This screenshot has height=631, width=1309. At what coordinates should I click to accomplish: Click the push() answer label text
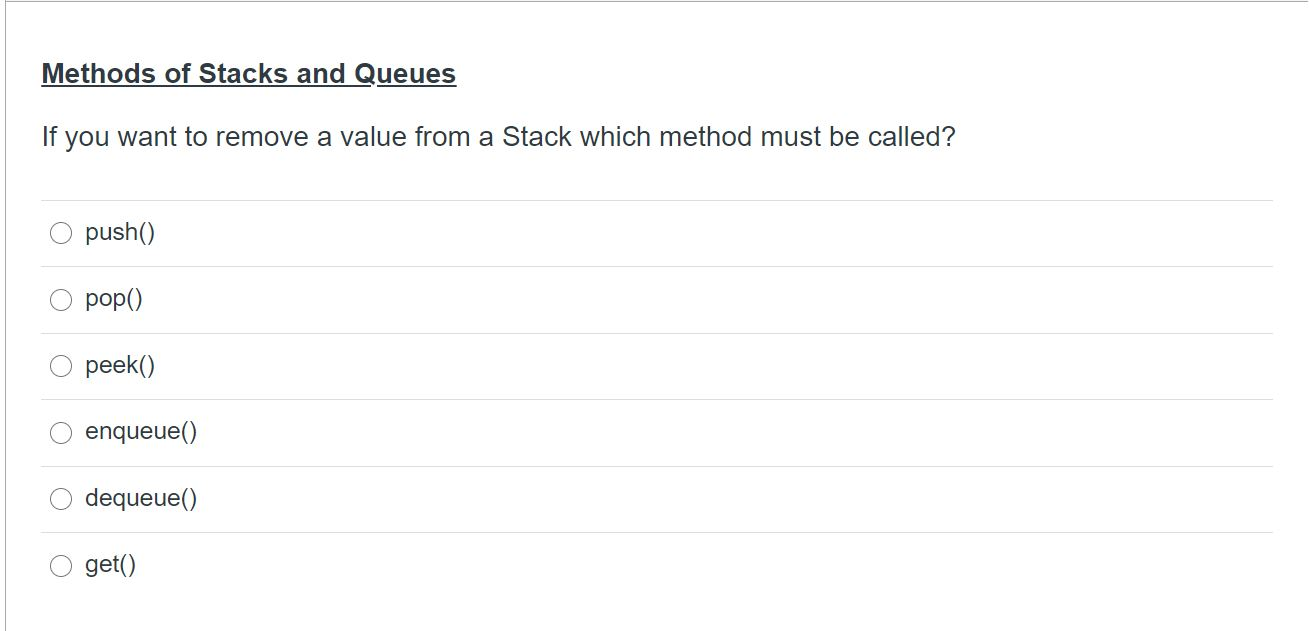pos(120,233)
